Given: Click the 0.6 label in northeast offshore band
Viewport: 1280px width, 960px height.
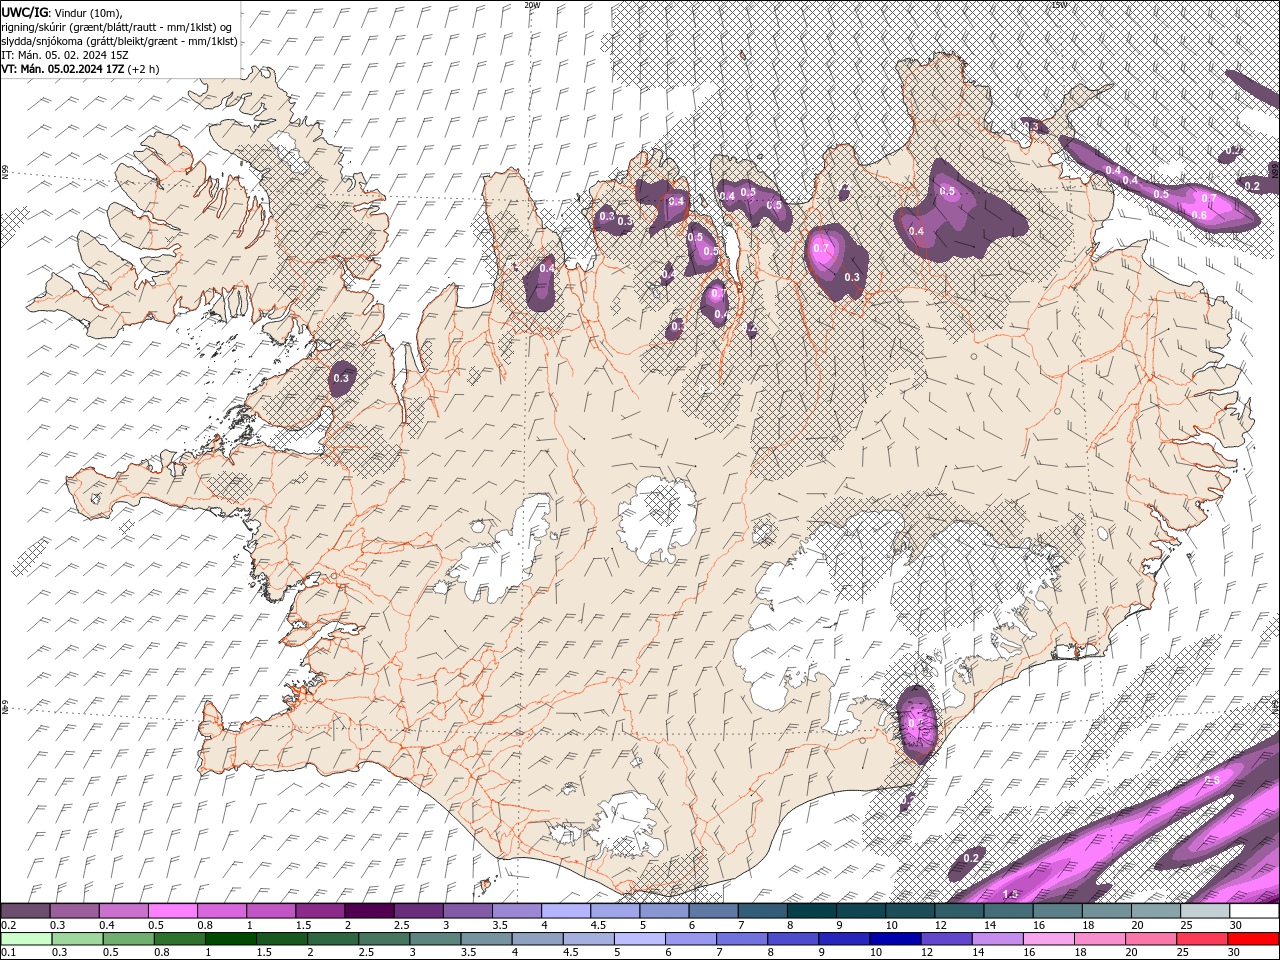Looking at the screenshot, I should (x=1199, y=215).
